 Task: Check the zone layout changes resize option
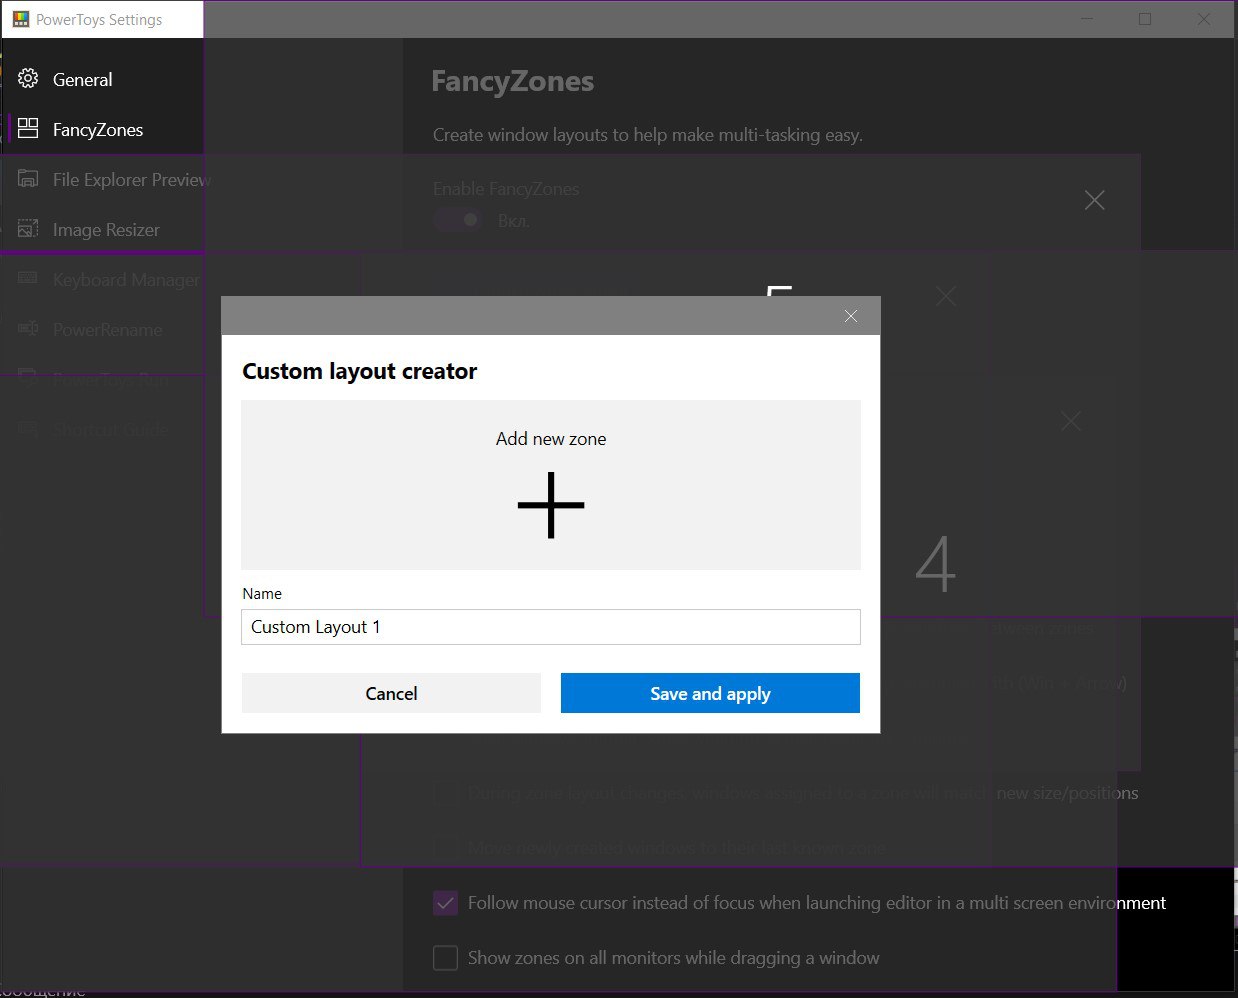click(x=445, y=793)
